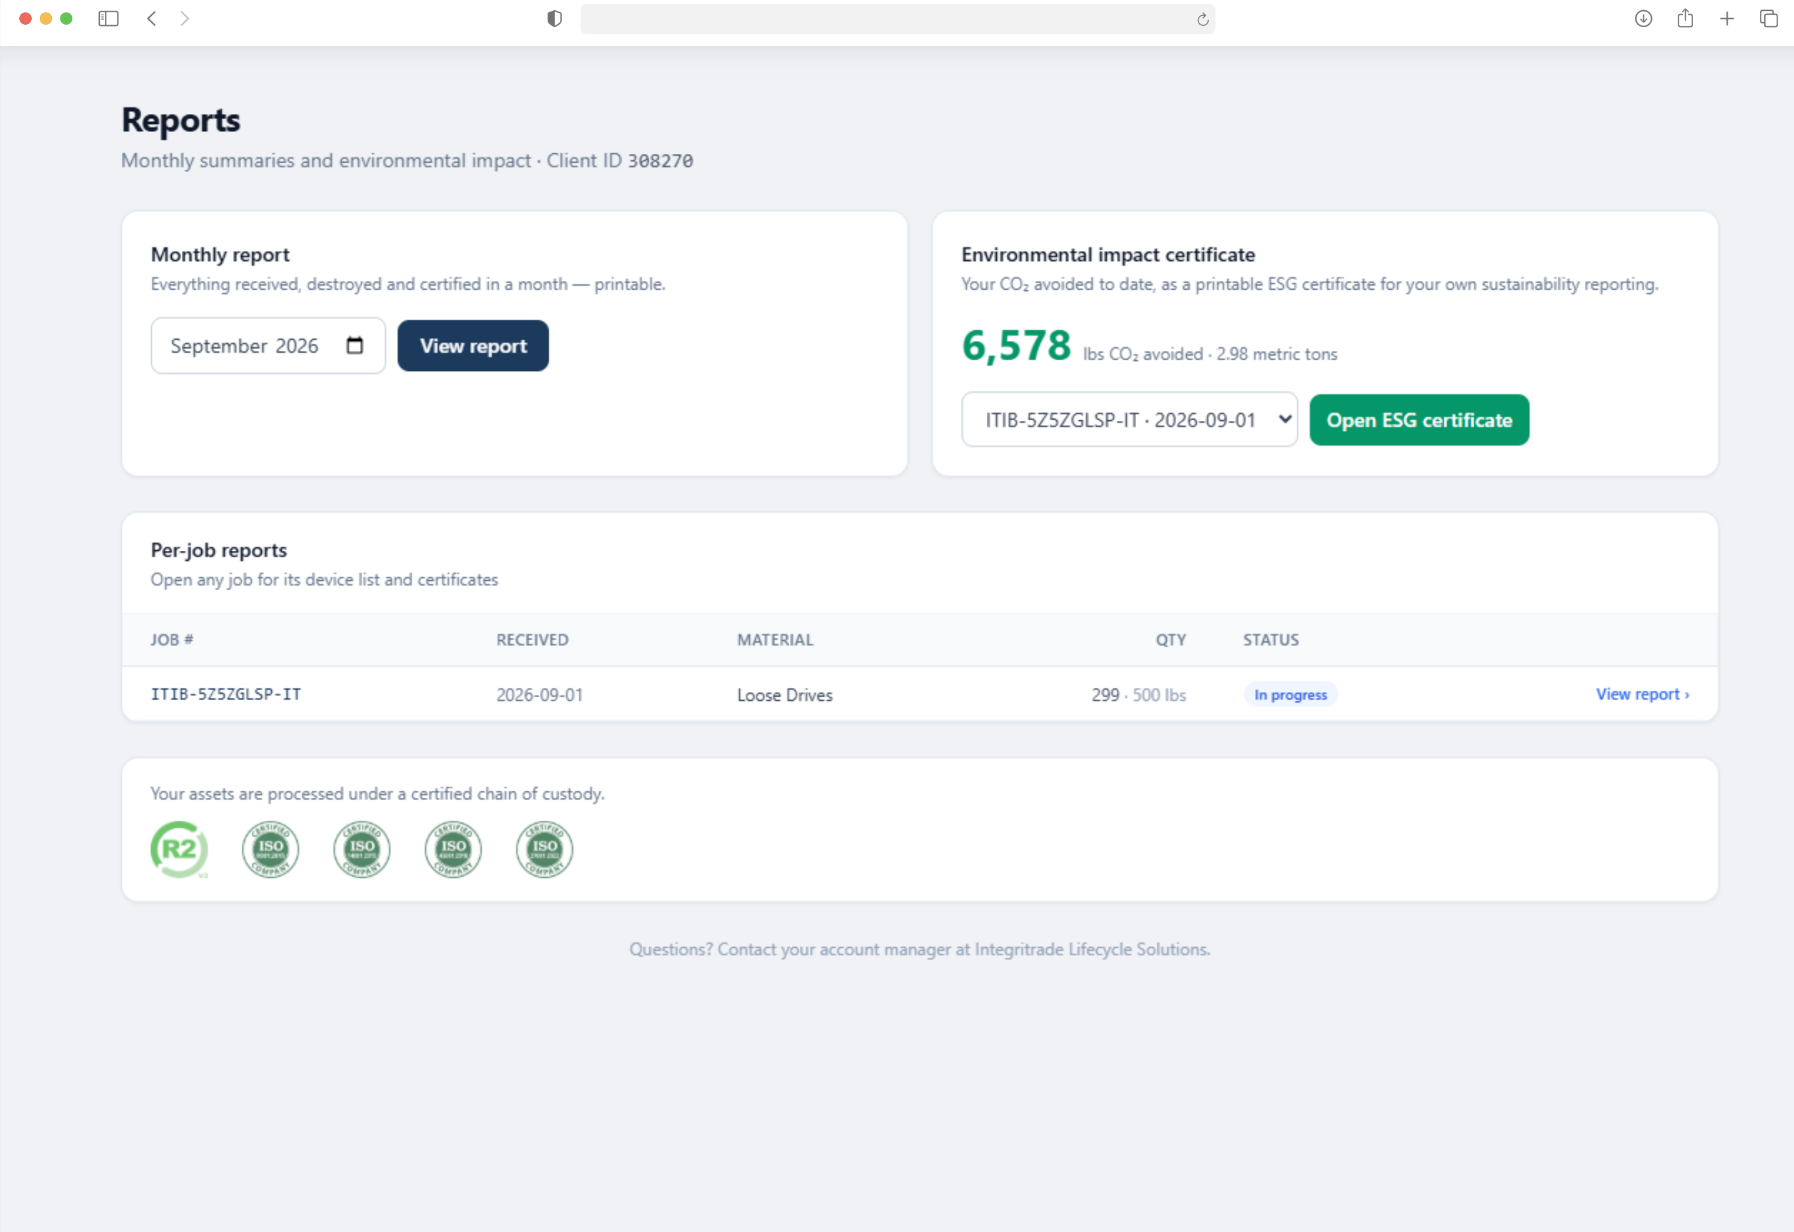Click the STATUS column header
This screenshot has width=1794, height=1232.
tap(1271, 640)
